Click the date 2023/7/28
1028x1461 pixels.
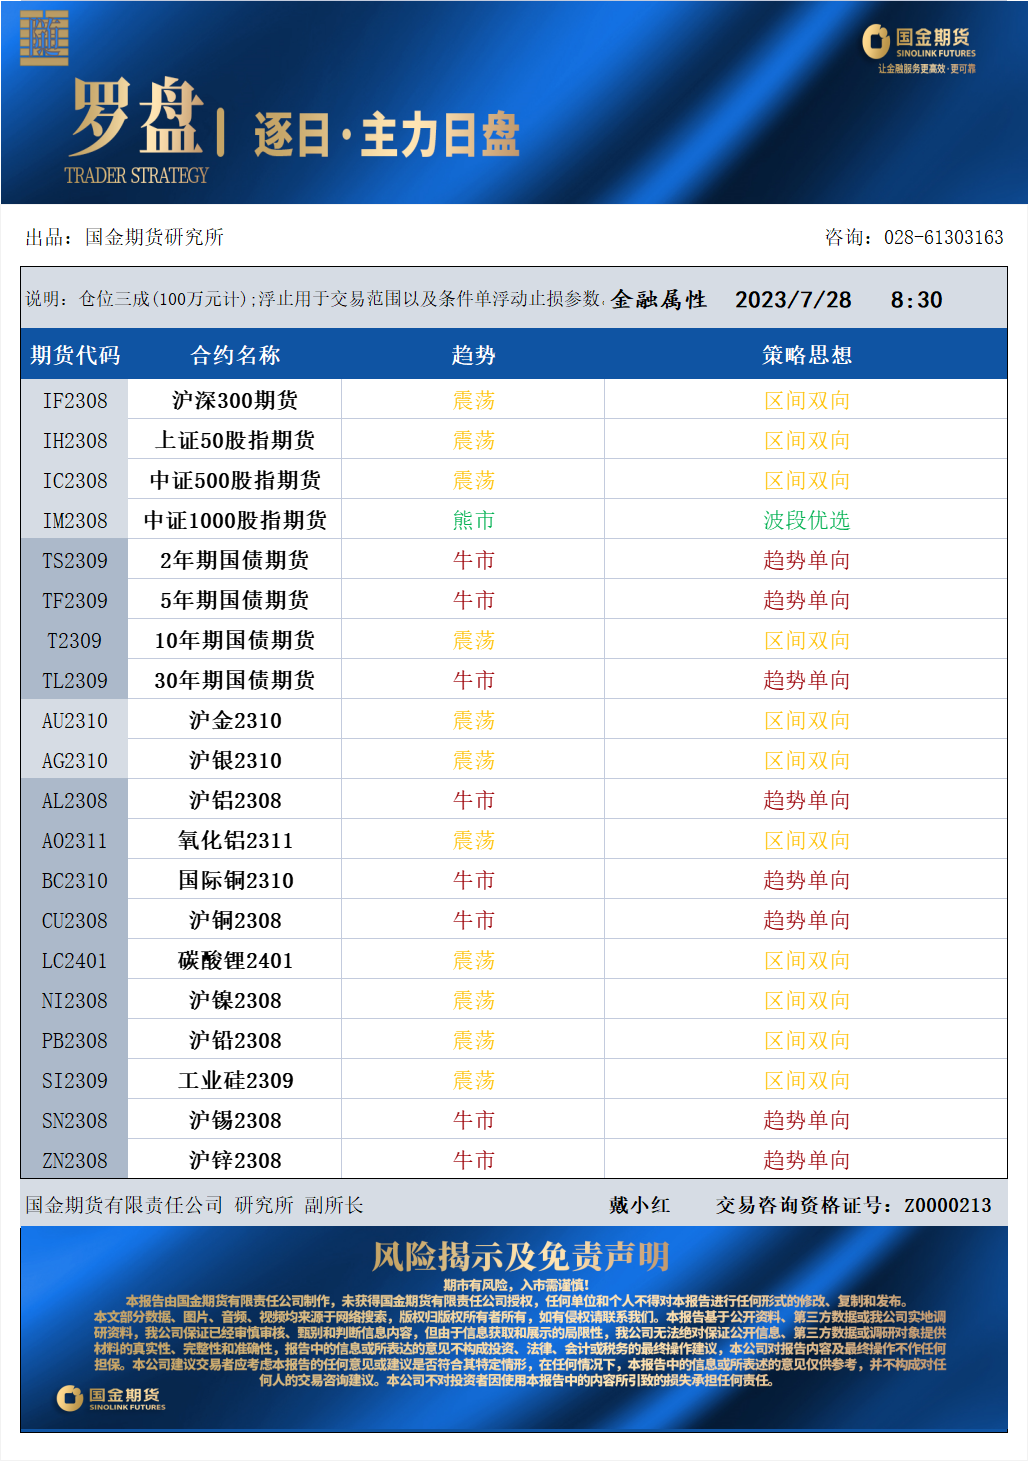(793, 300)
